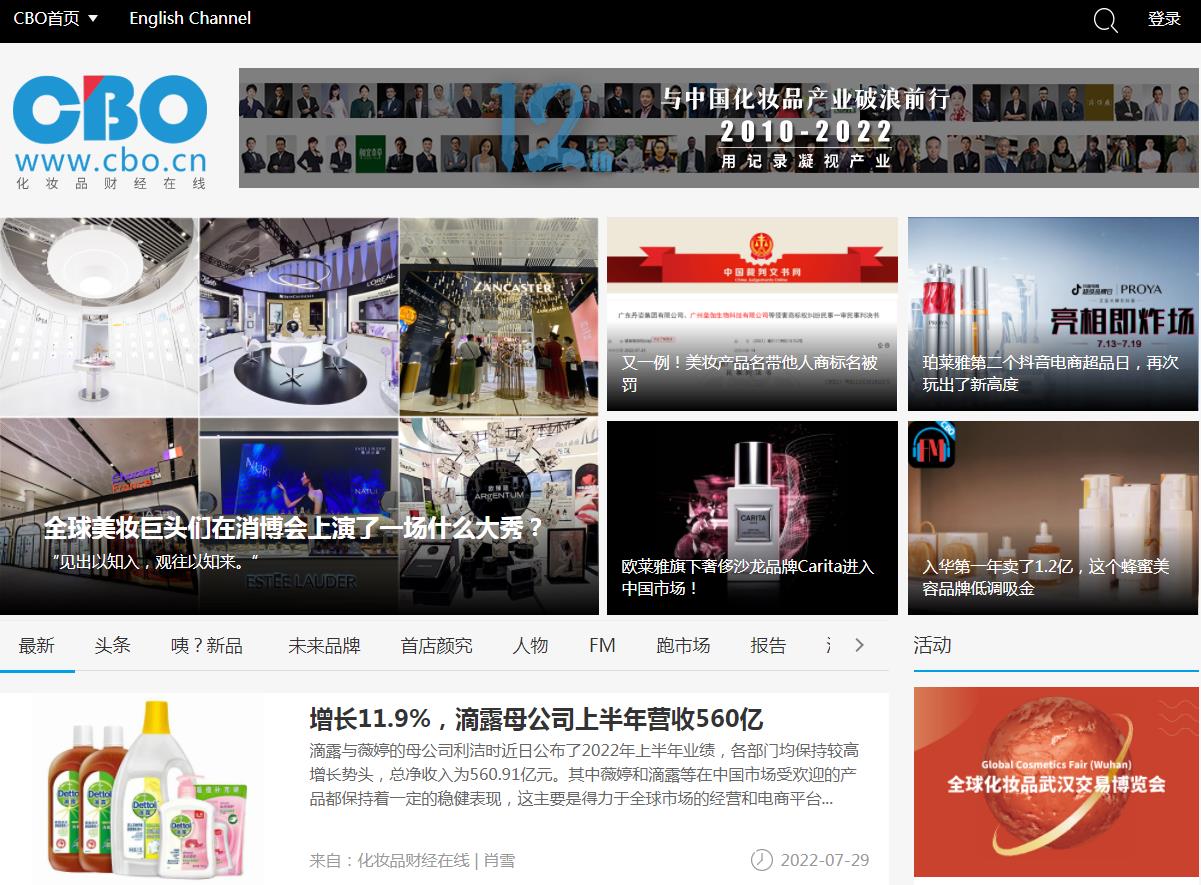The image size is (1201, 885).
Task: Click the 滴露与薇婷的母公司 article summary text
Action: pyautogui.click(x=584, y=775)
